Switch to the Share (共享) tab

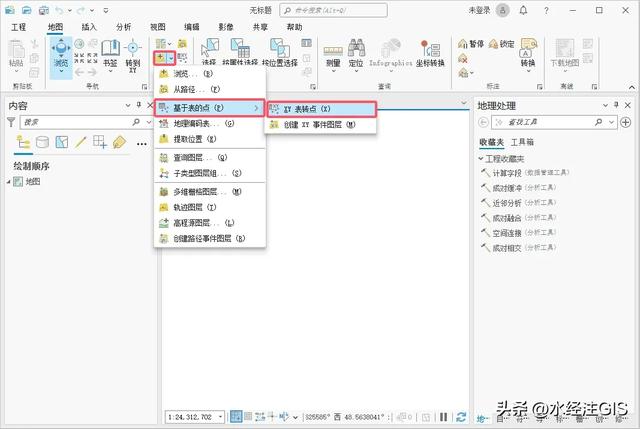pyautogui.click(x=260, y=27)
